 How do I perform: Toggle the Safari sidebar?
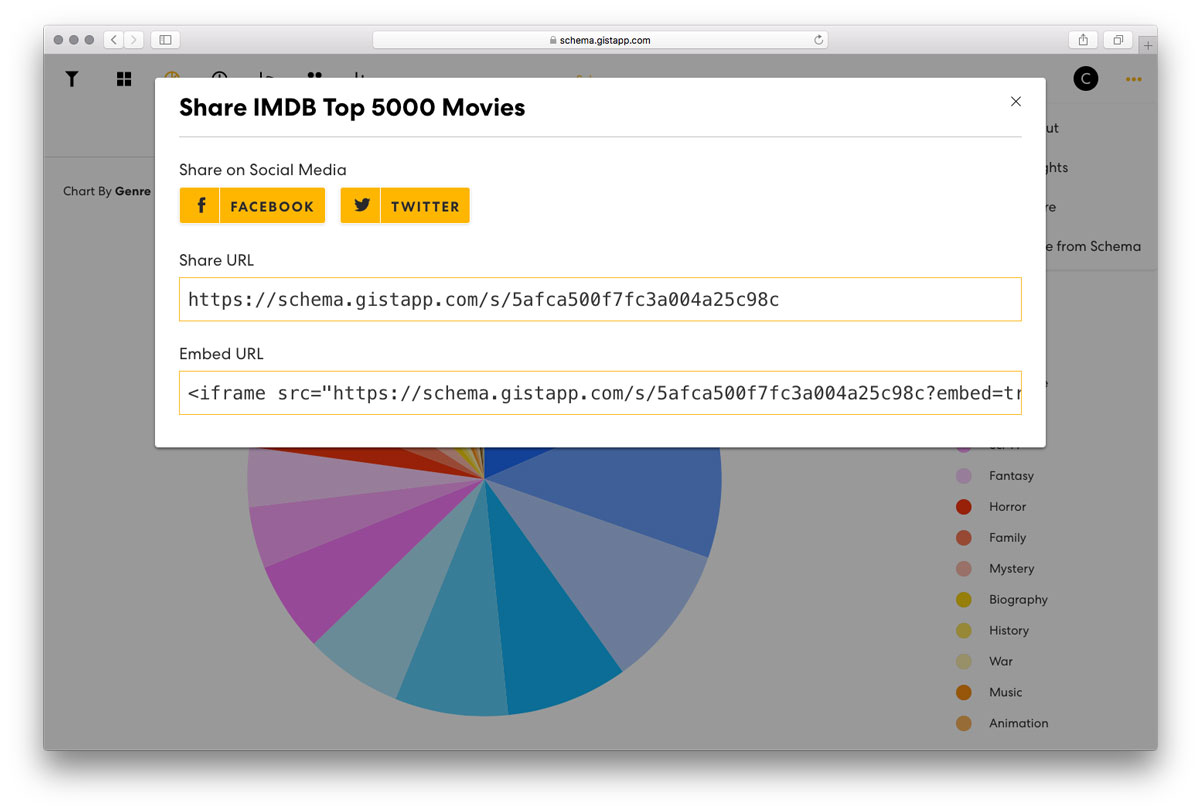165,40
